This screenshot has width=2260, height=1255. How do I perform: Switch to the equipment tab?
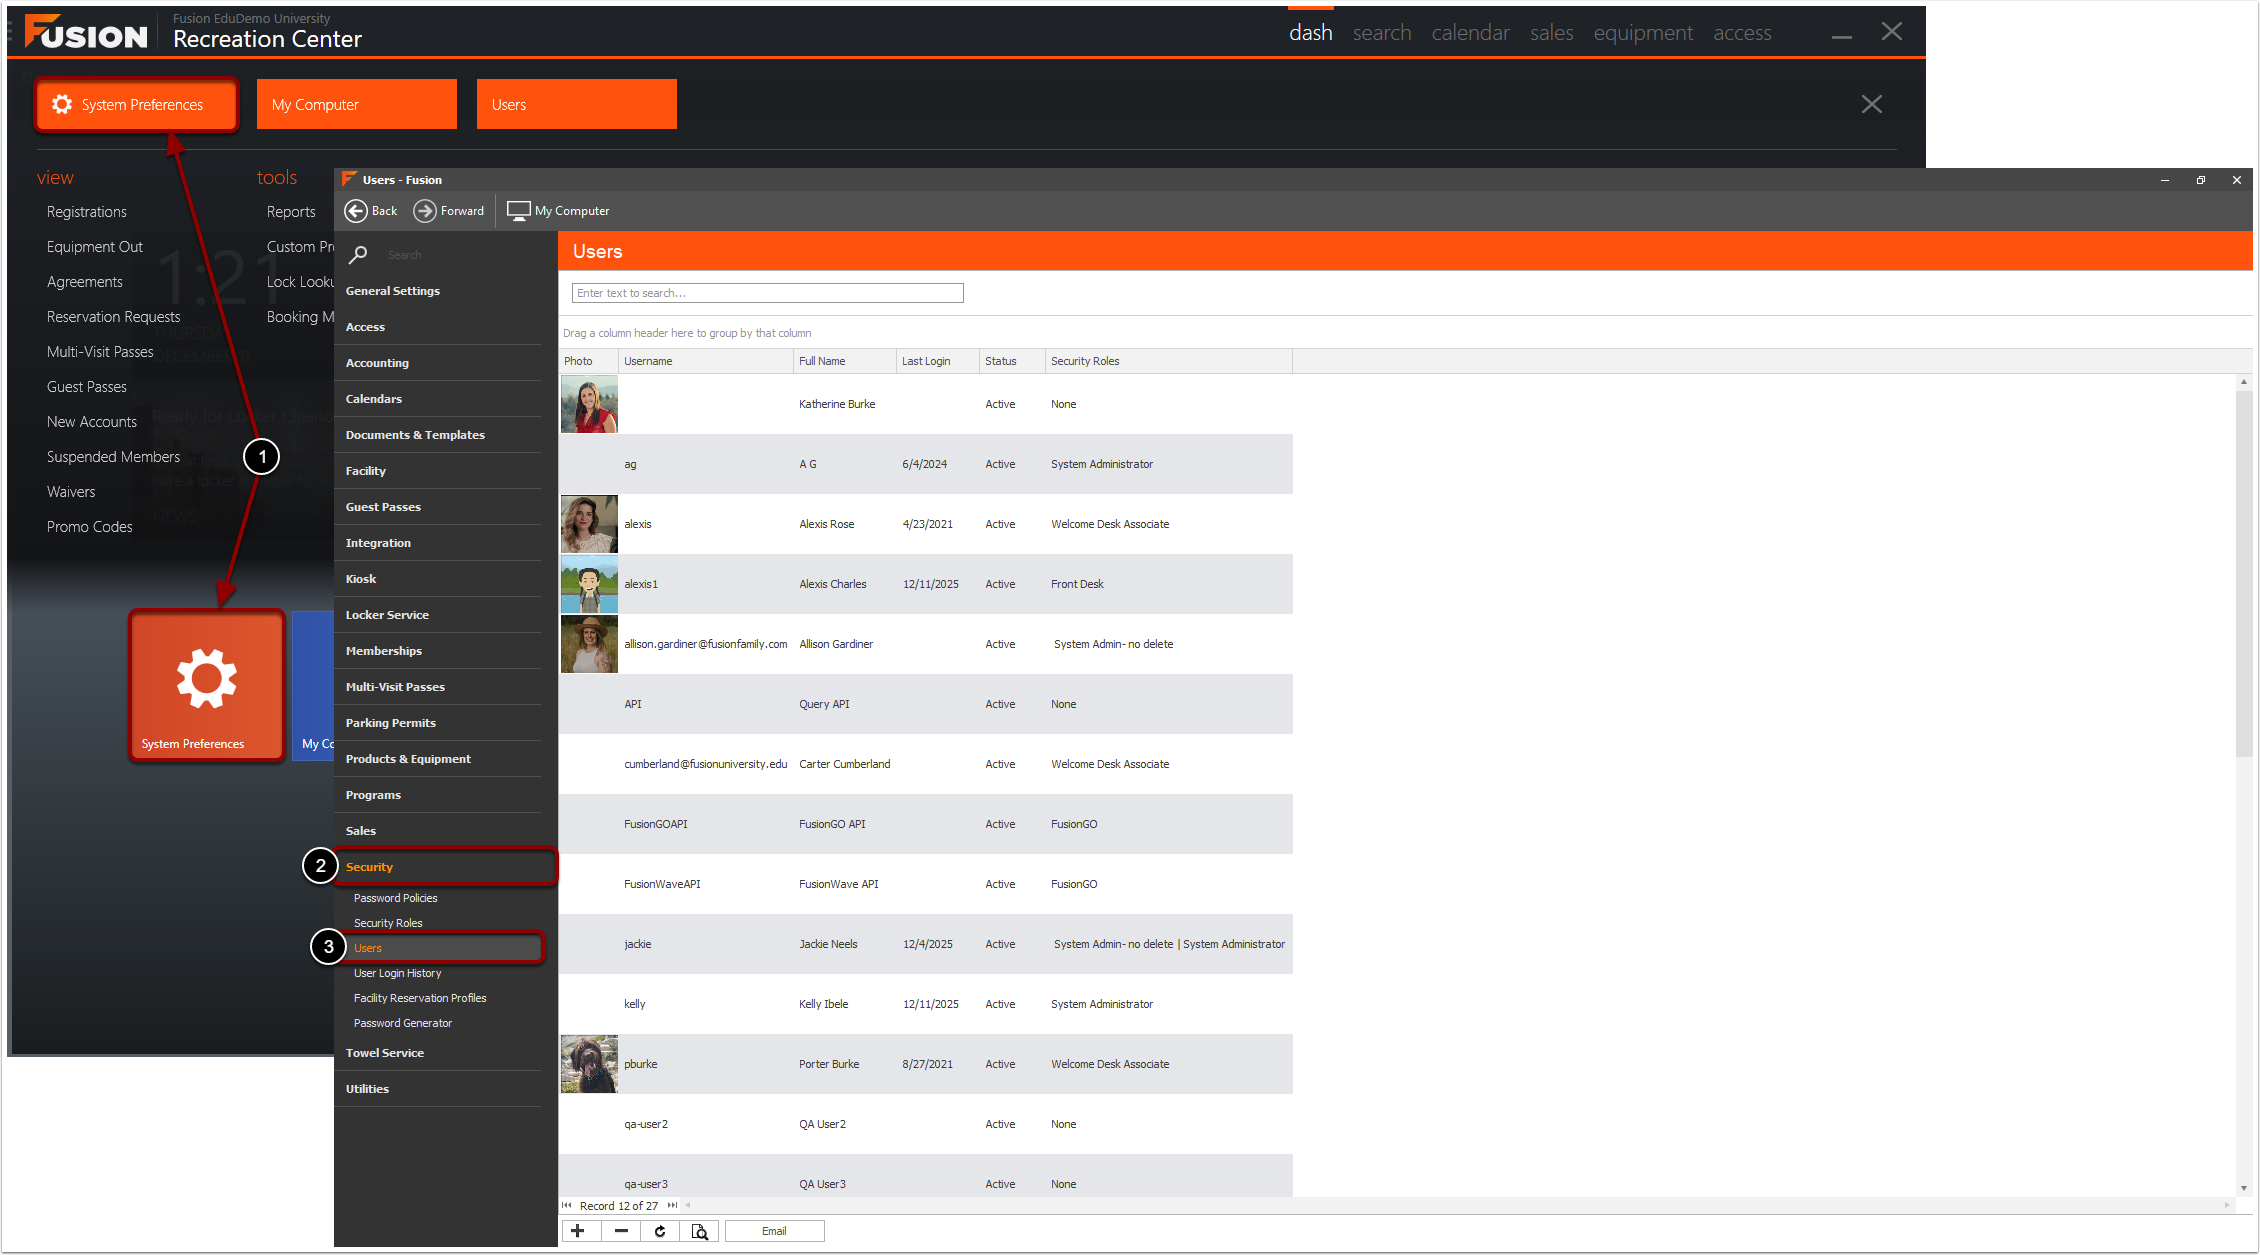click(x=1643, y=33)
